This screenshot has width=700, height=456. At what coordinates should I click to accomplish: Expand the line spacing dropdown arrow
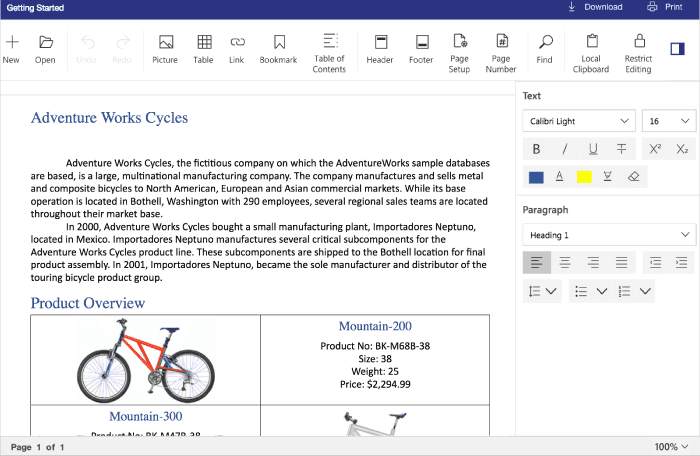[x=551, y=292]
